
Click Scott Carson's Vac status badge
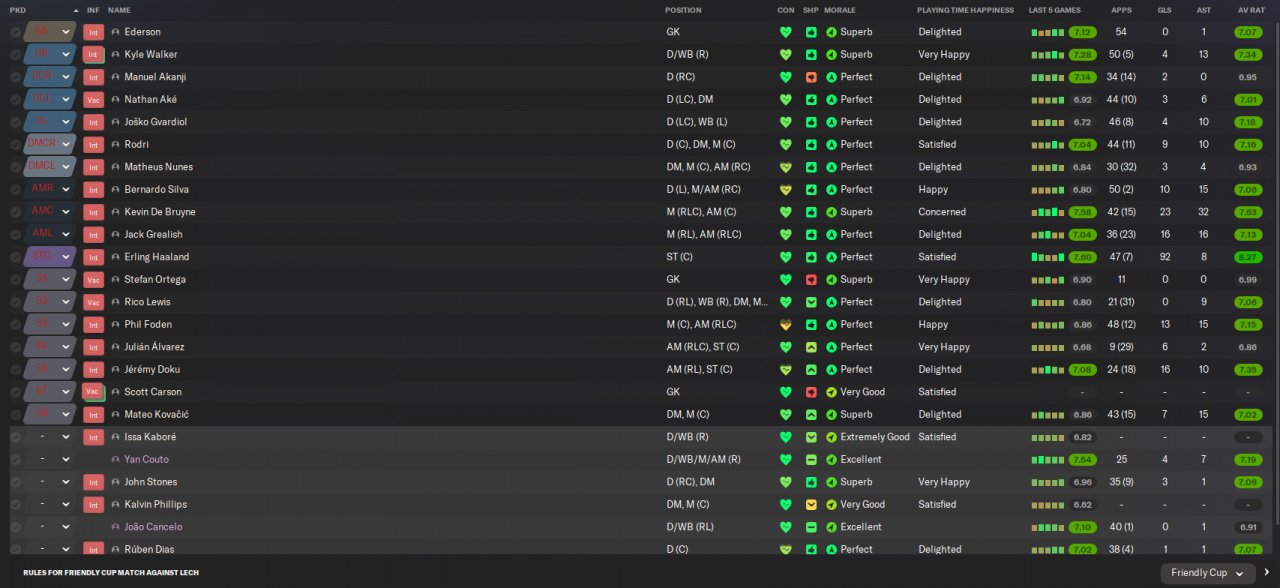[94, 392]
